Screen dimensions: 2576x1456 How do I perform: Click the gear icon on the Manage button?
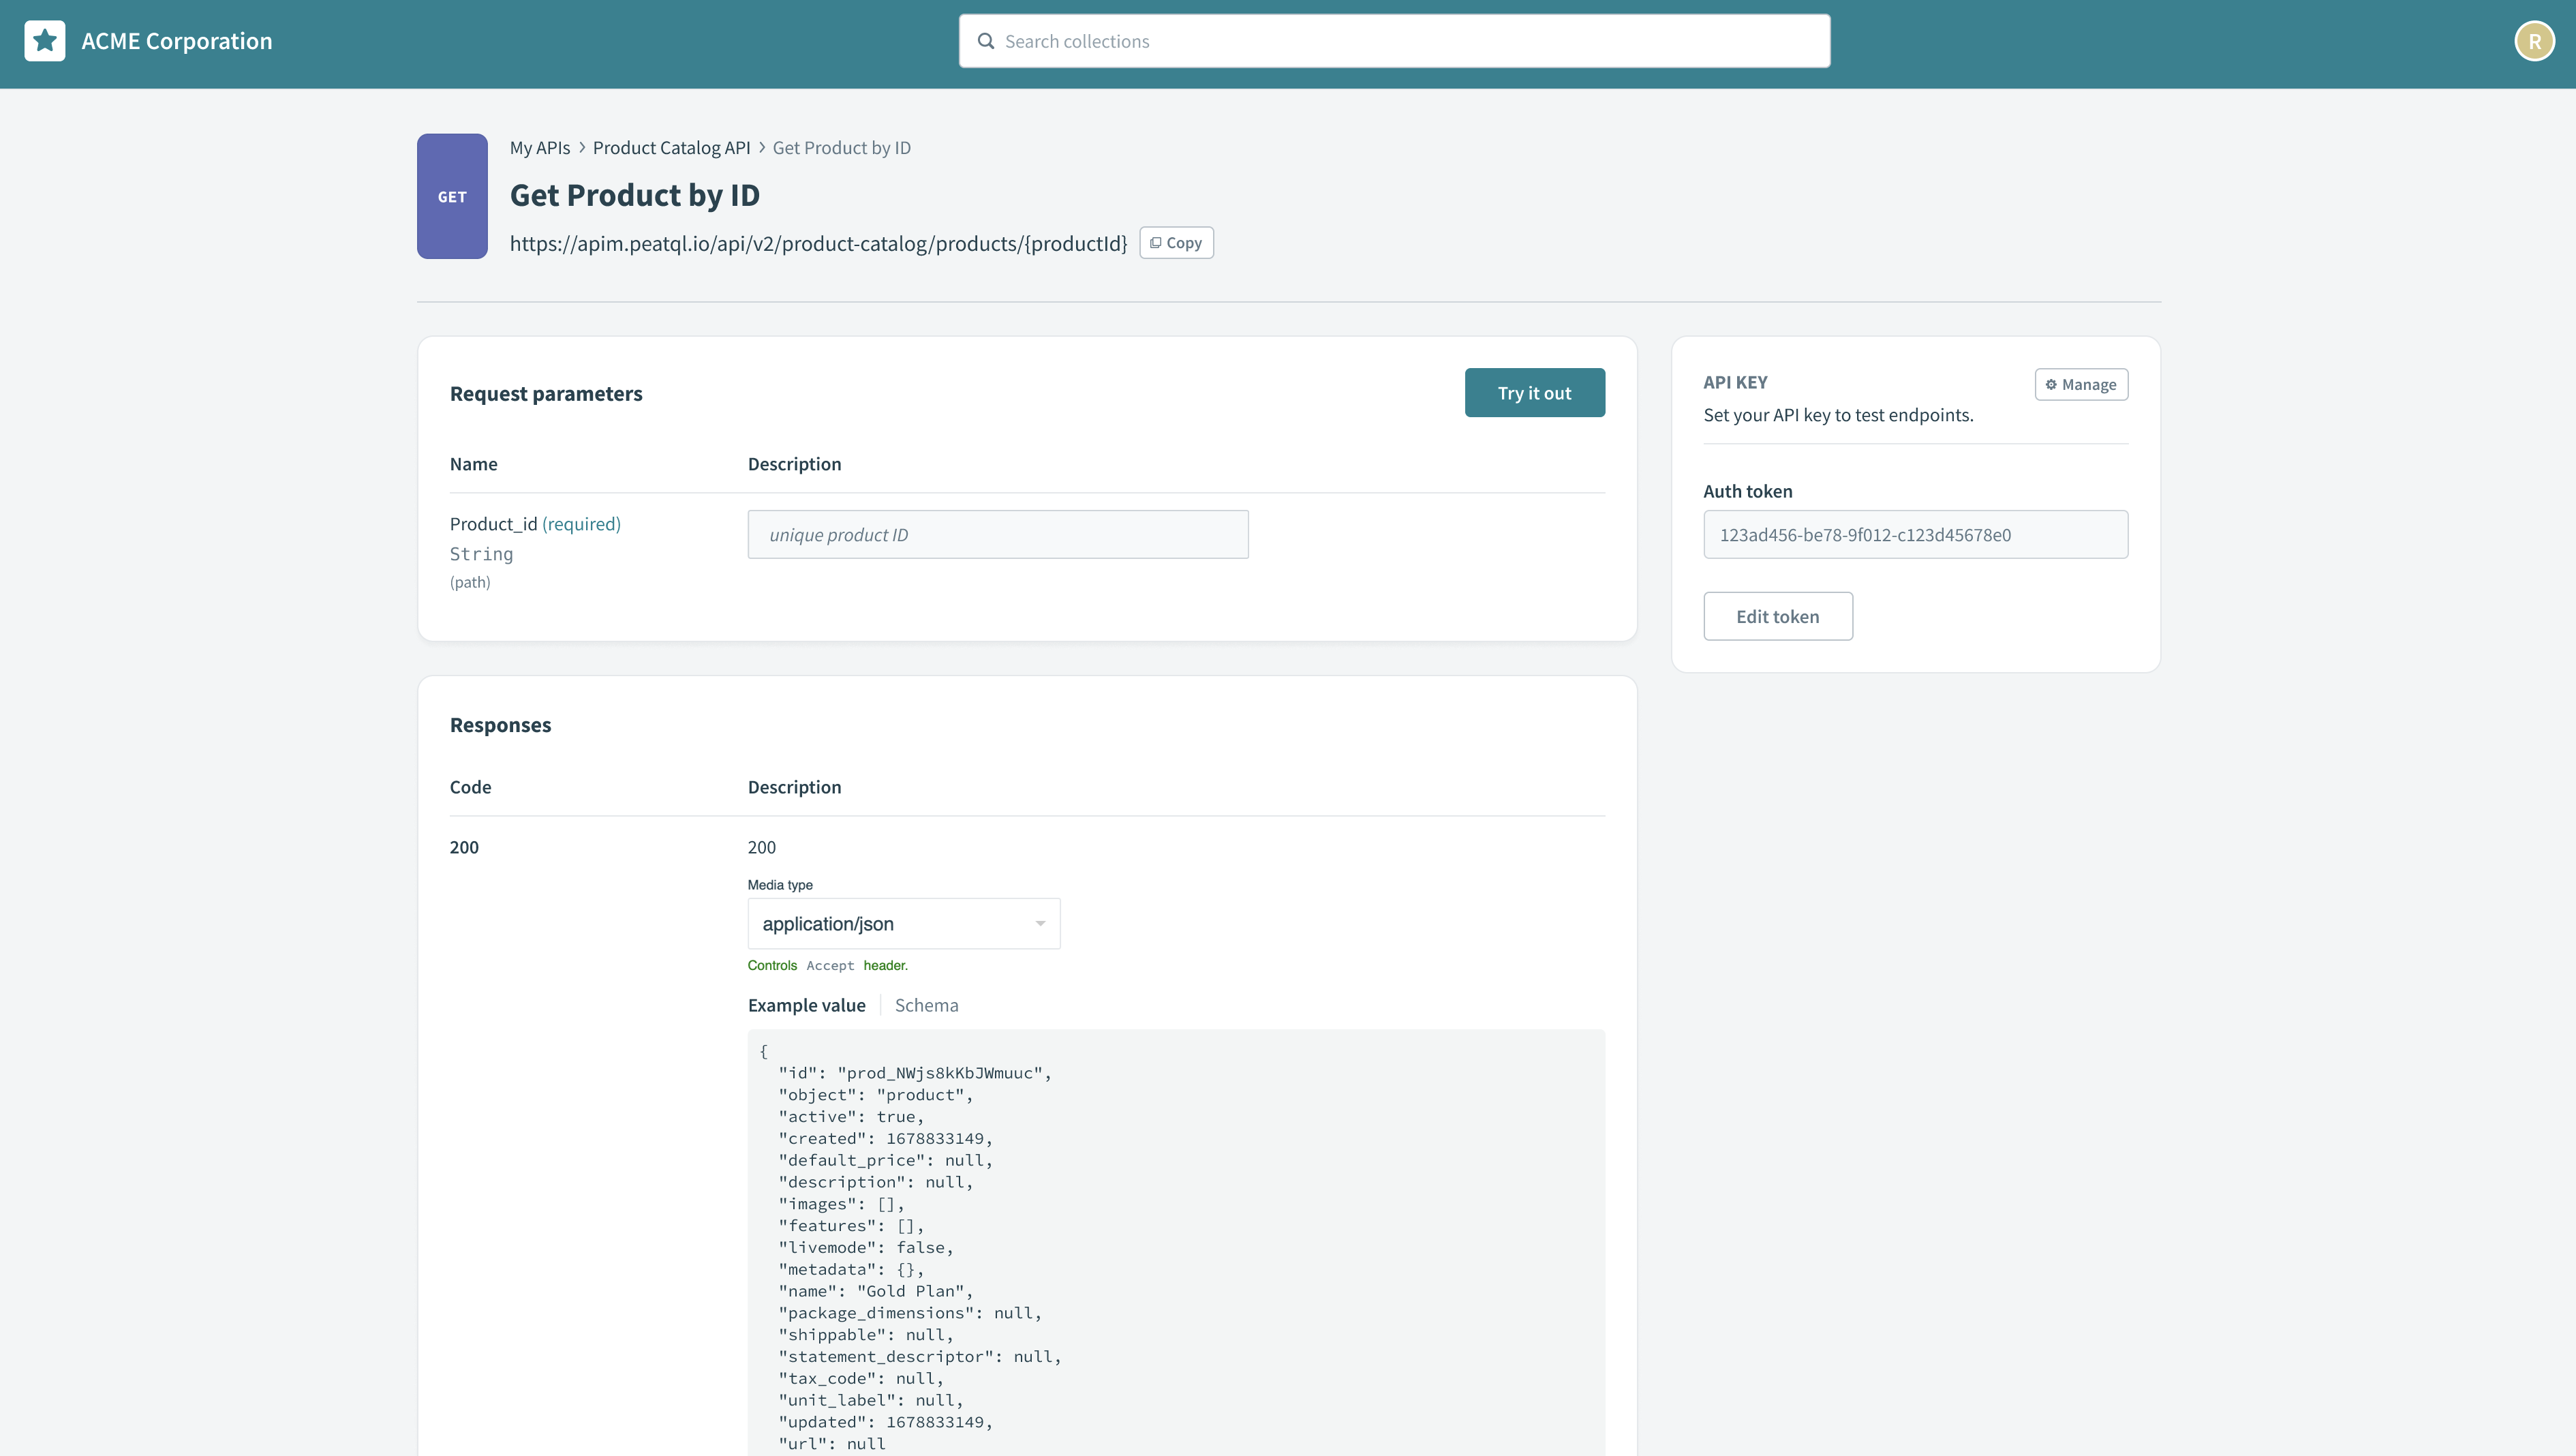point(2051,384)
